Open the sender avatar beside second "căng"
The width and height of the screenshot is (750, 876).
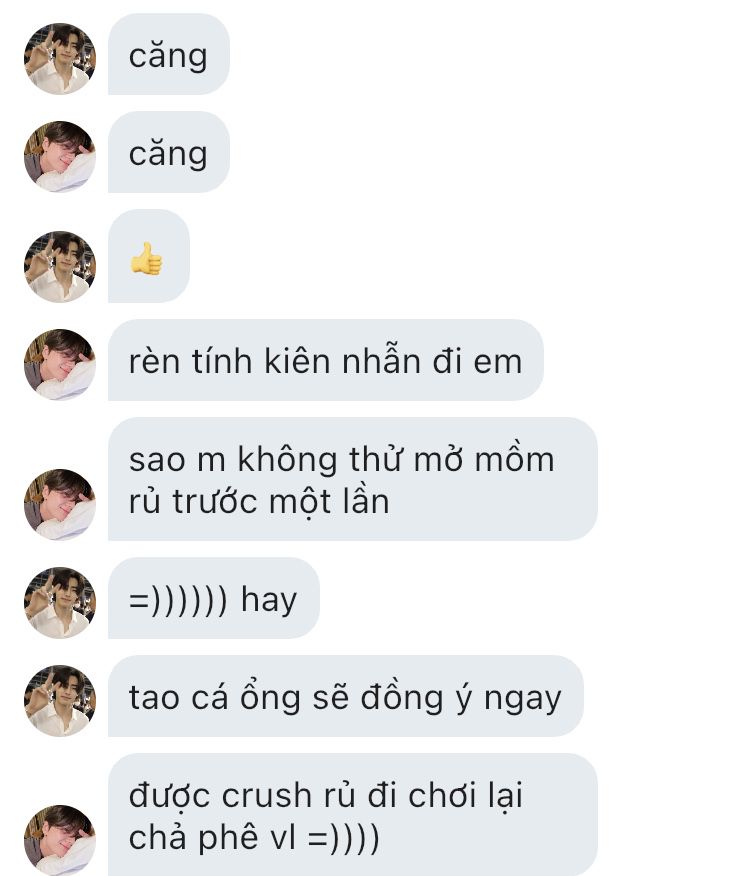coord(60,156)
